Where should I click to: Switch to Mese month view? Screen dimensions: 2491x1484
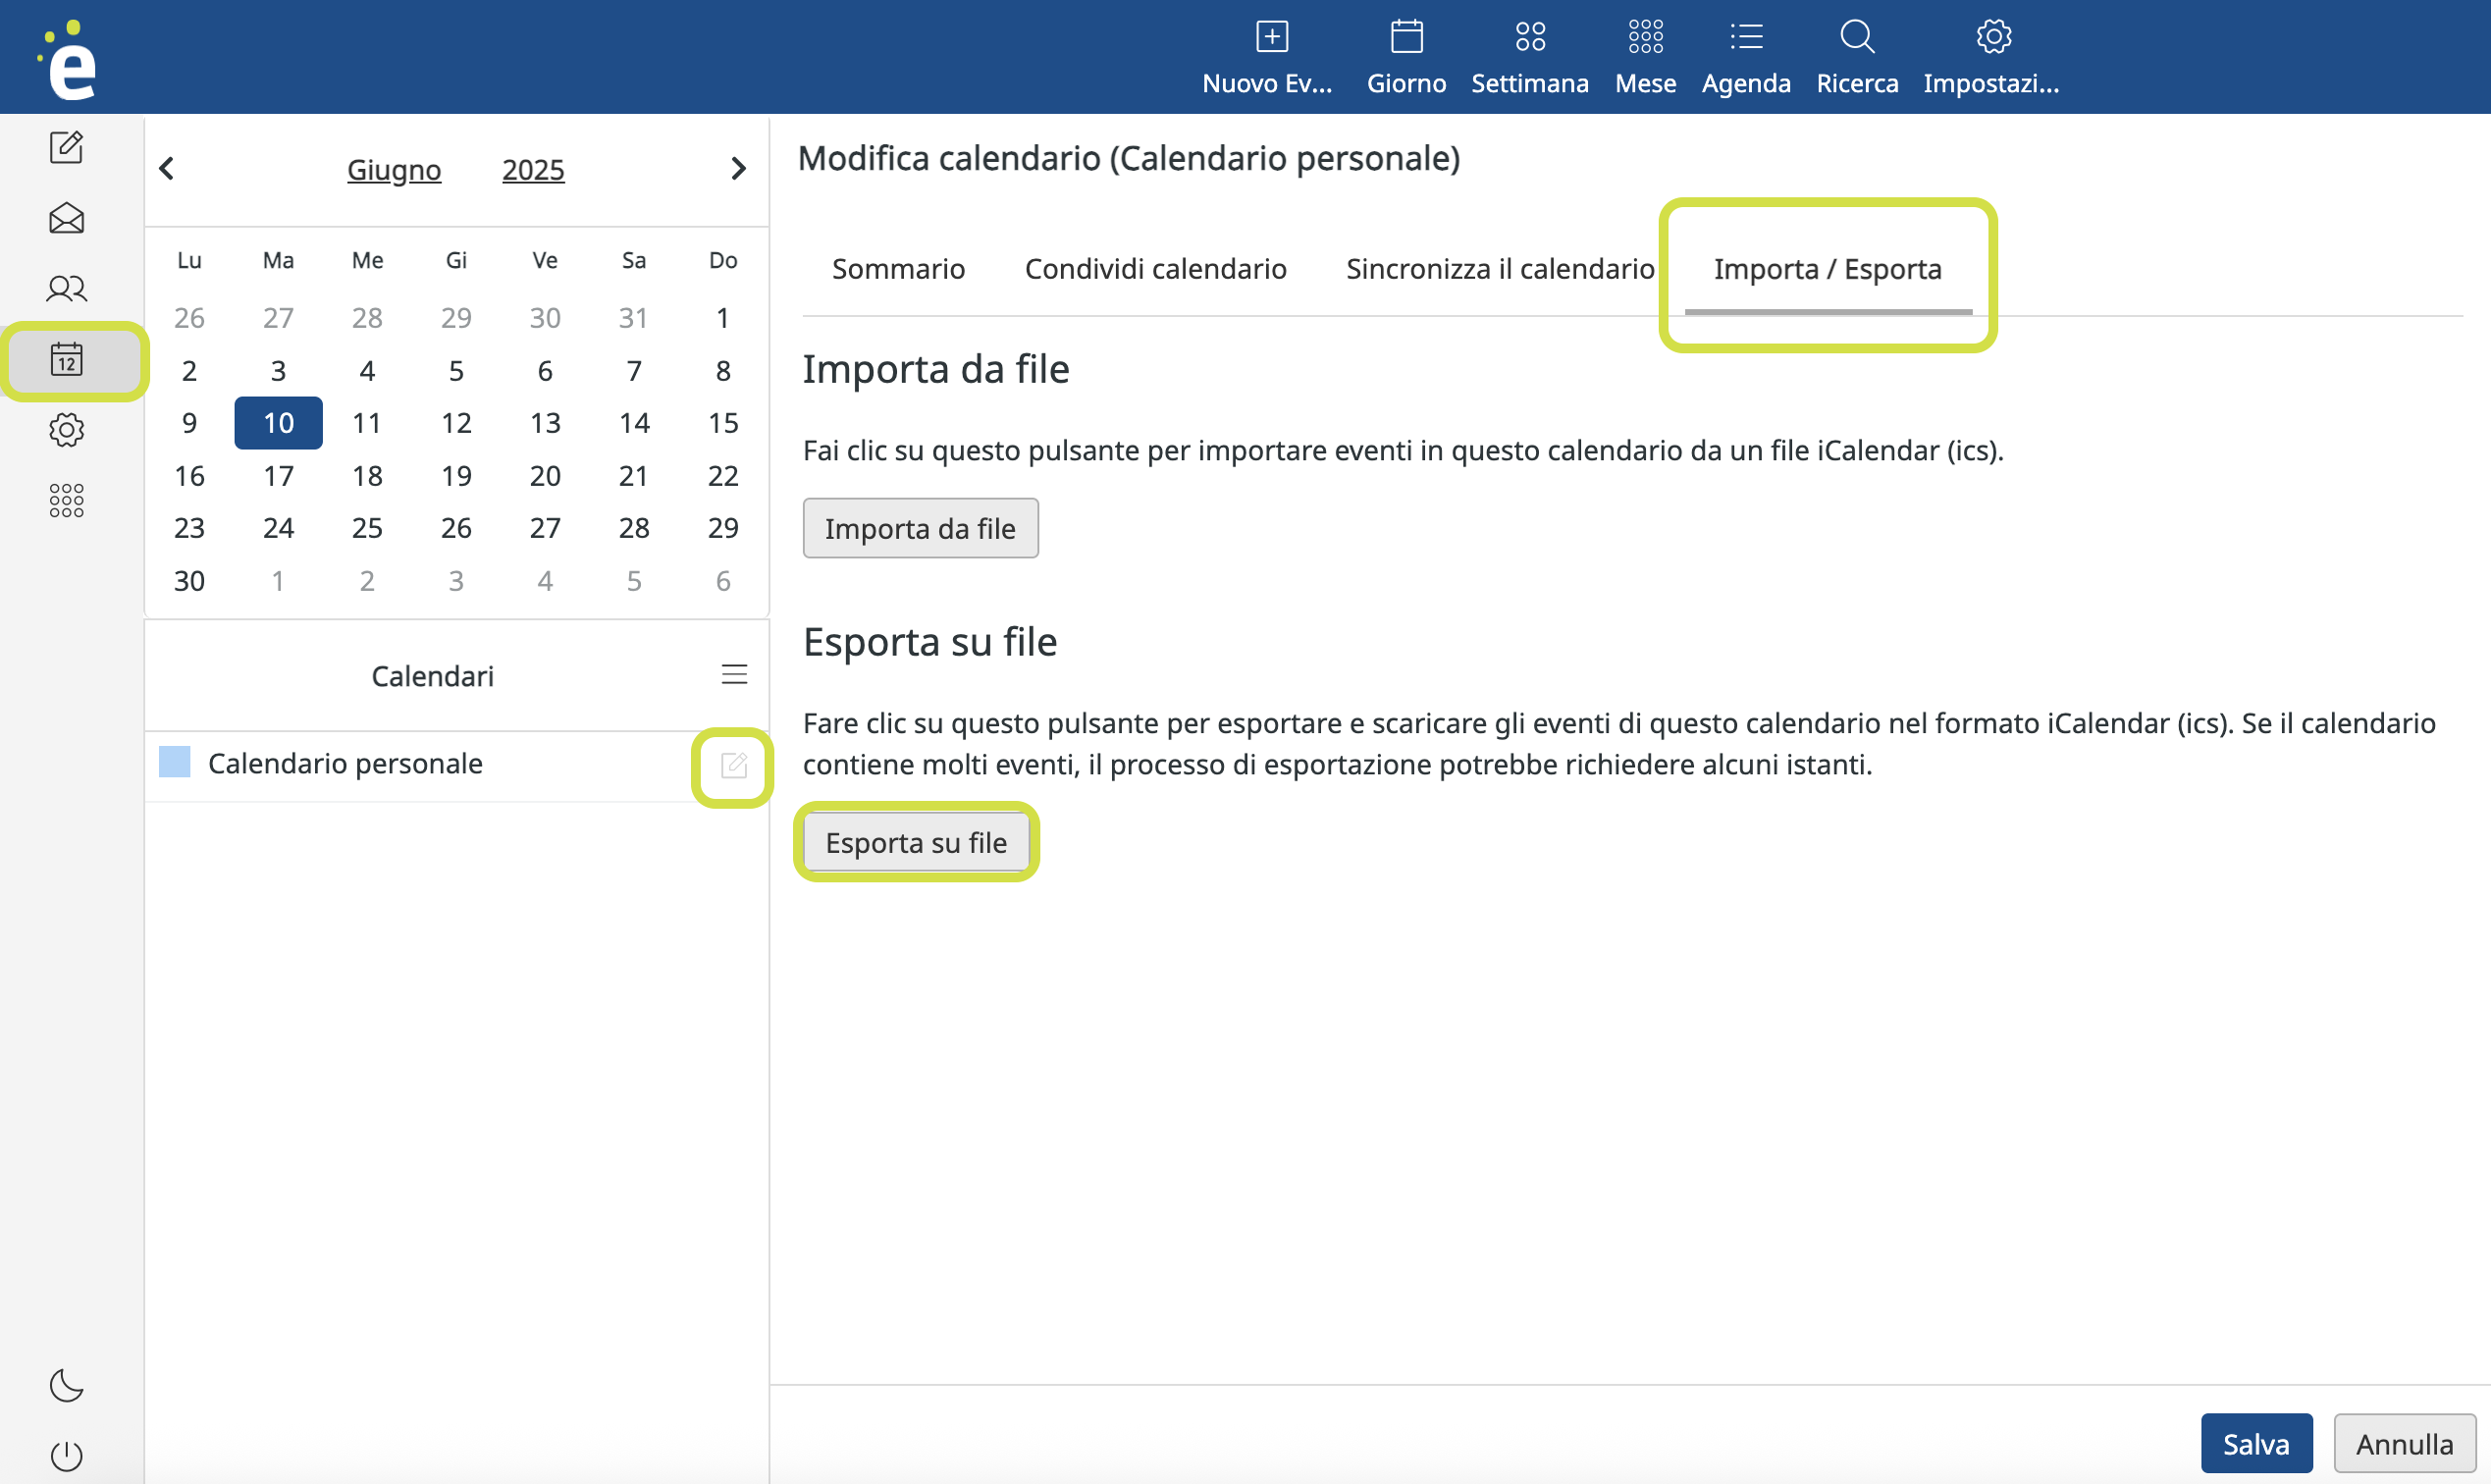click(1645, 58)
